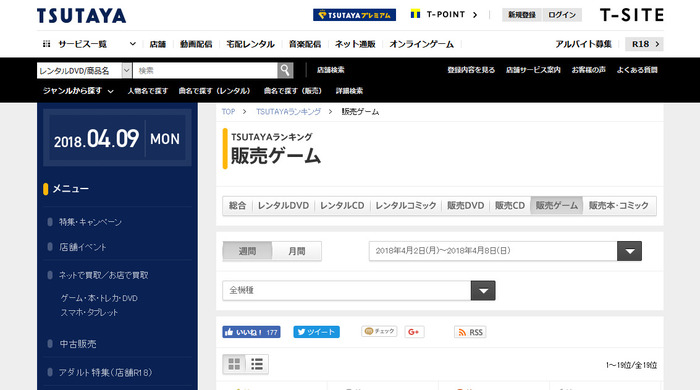Click the TSUTAYAランキング breadcrumb
Screen dimensions: 700x390
point(288,112)
